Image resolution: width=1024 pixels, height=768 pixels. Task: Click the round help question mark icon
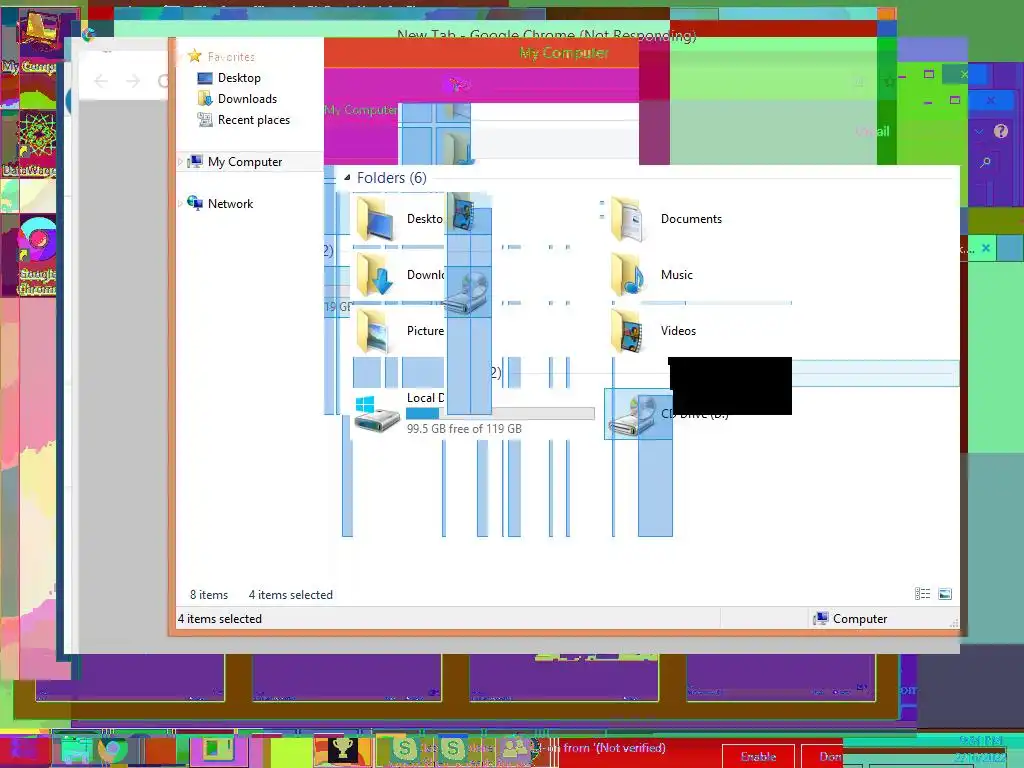tap(1000, 131)
